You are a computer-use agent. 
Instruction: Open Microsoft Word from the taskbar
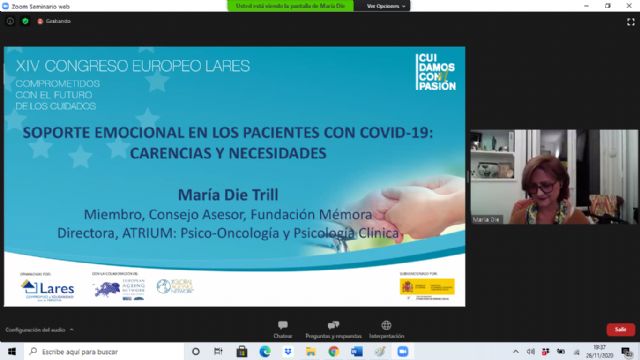(x=356, y=351)
